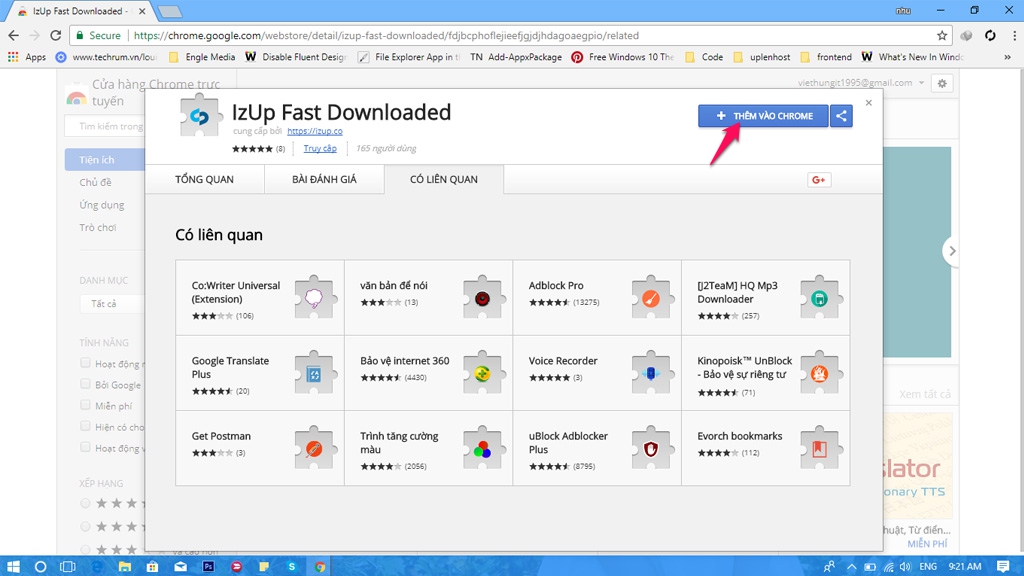1024x576 pixels.
Task: Click the Truy cập link
Action: (x=320, y=148)
